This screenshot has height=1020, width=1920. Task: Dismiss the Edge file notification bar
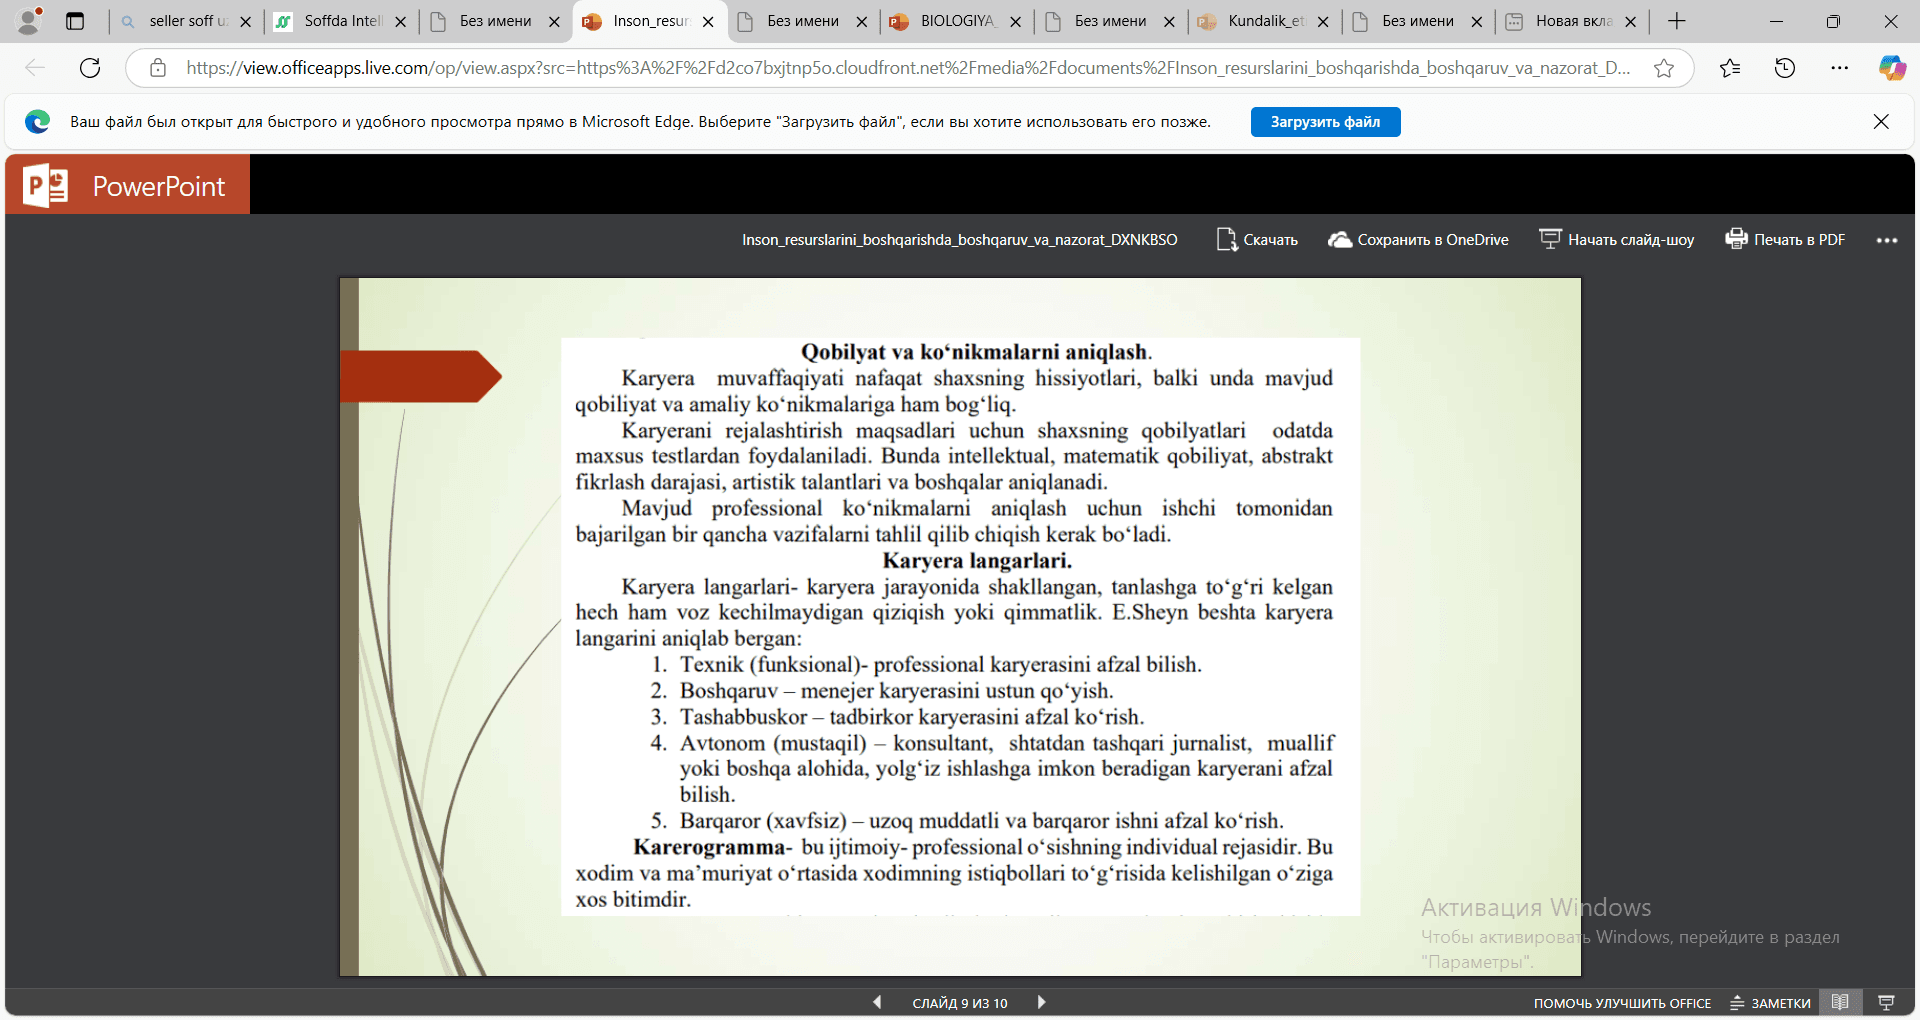pos(1881,122)
